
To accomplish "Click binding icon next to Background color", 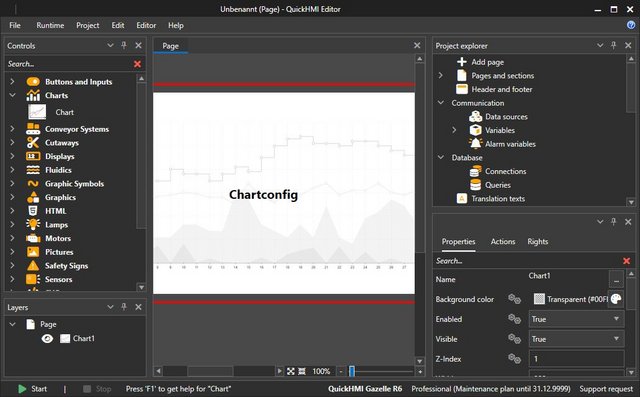I will click(514, 299).
